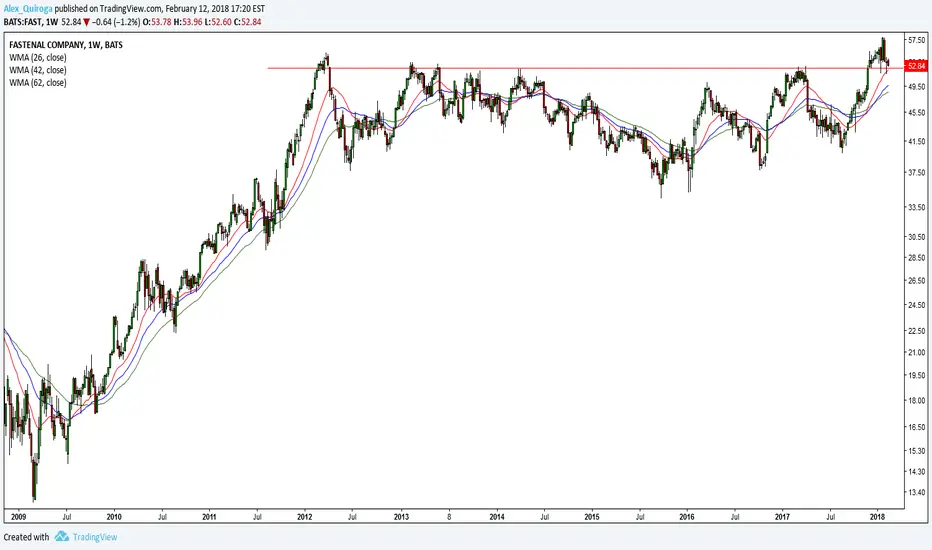Click the 2015 label on time axis
Screen dimensions: 932x550
pos(591,517)
